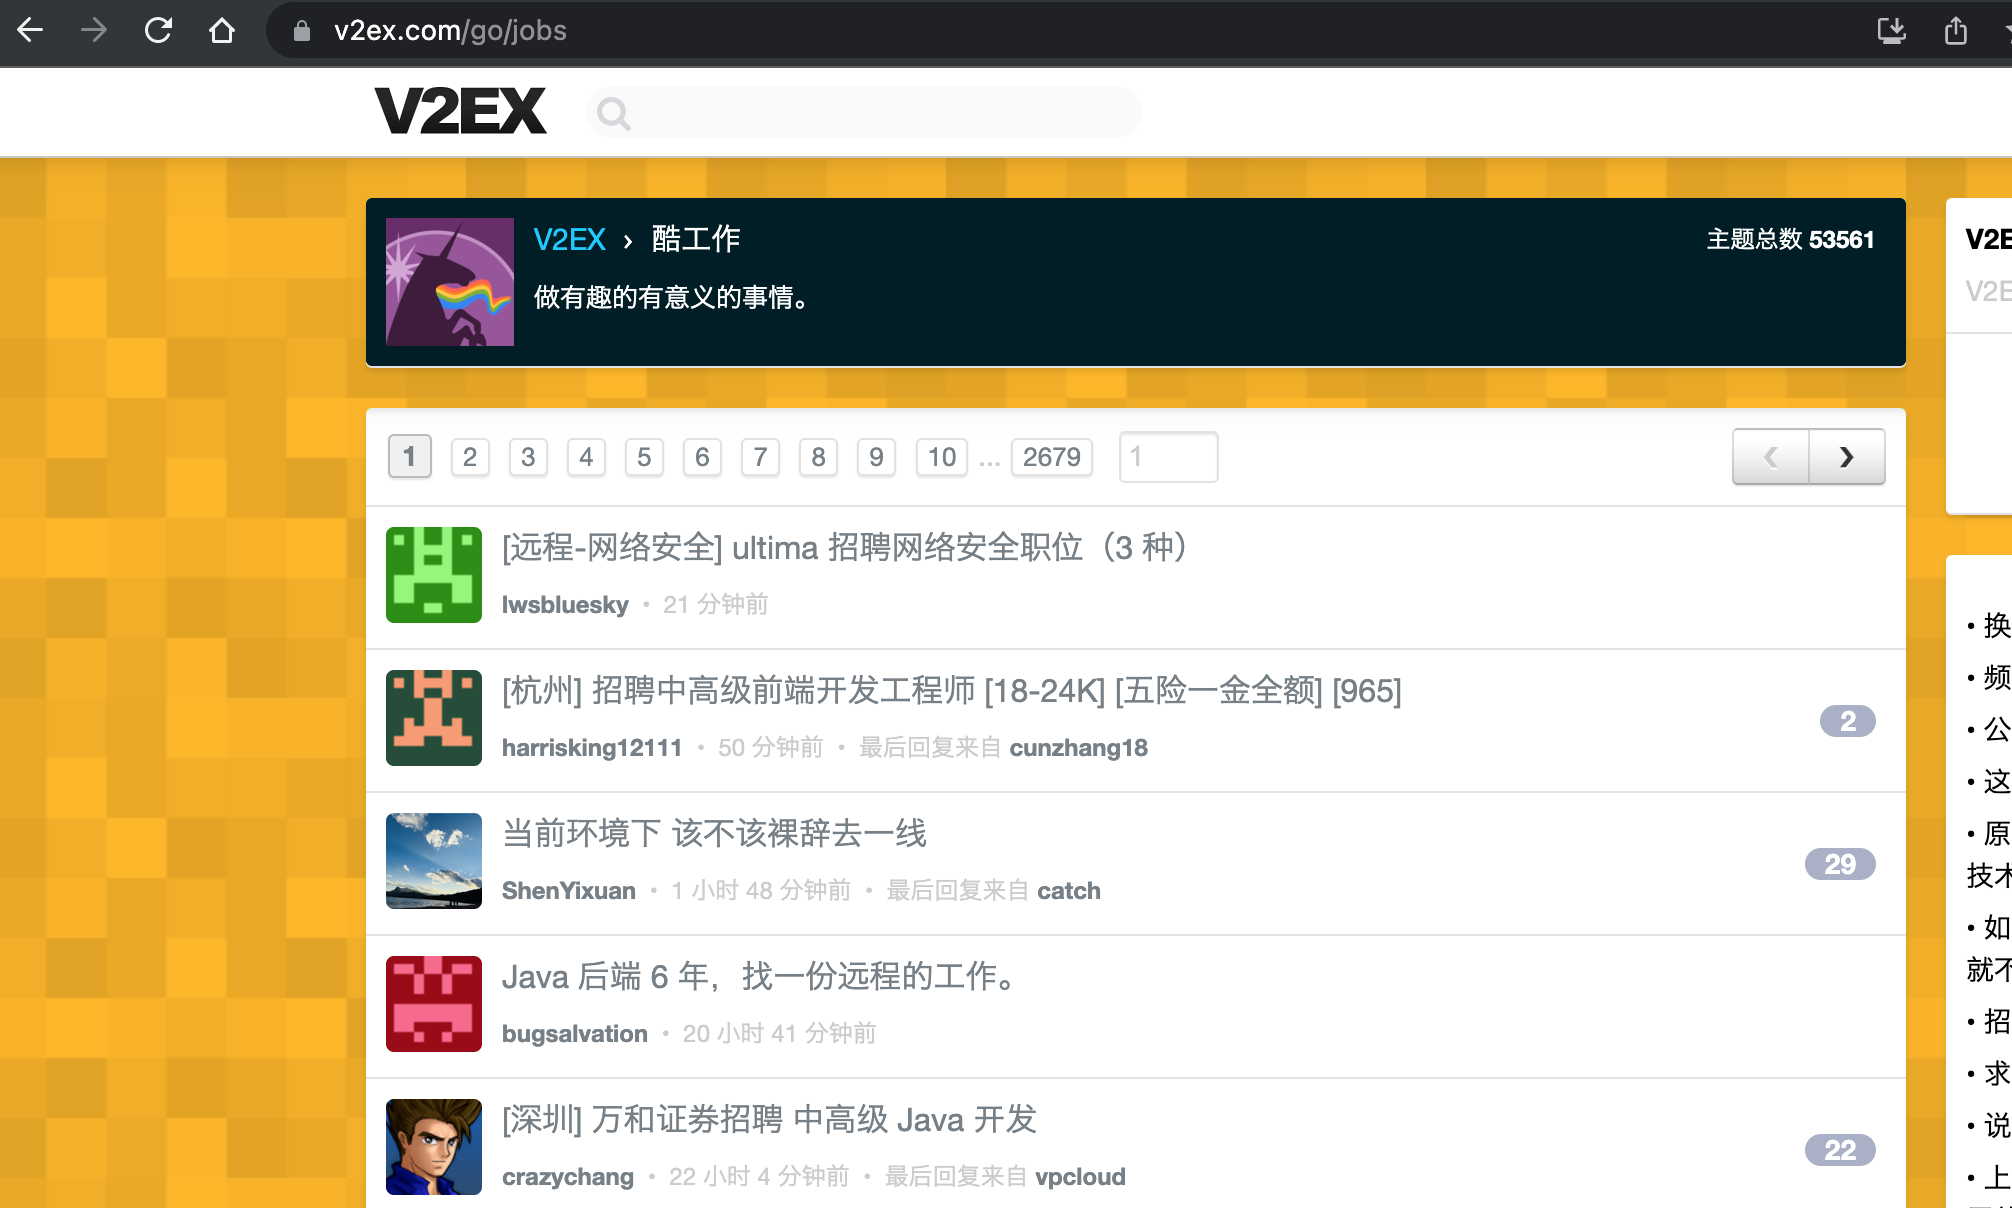
Task: Click the 20 小时 41 分钟前 timestamp
Action: click(x=779, y=1033)
